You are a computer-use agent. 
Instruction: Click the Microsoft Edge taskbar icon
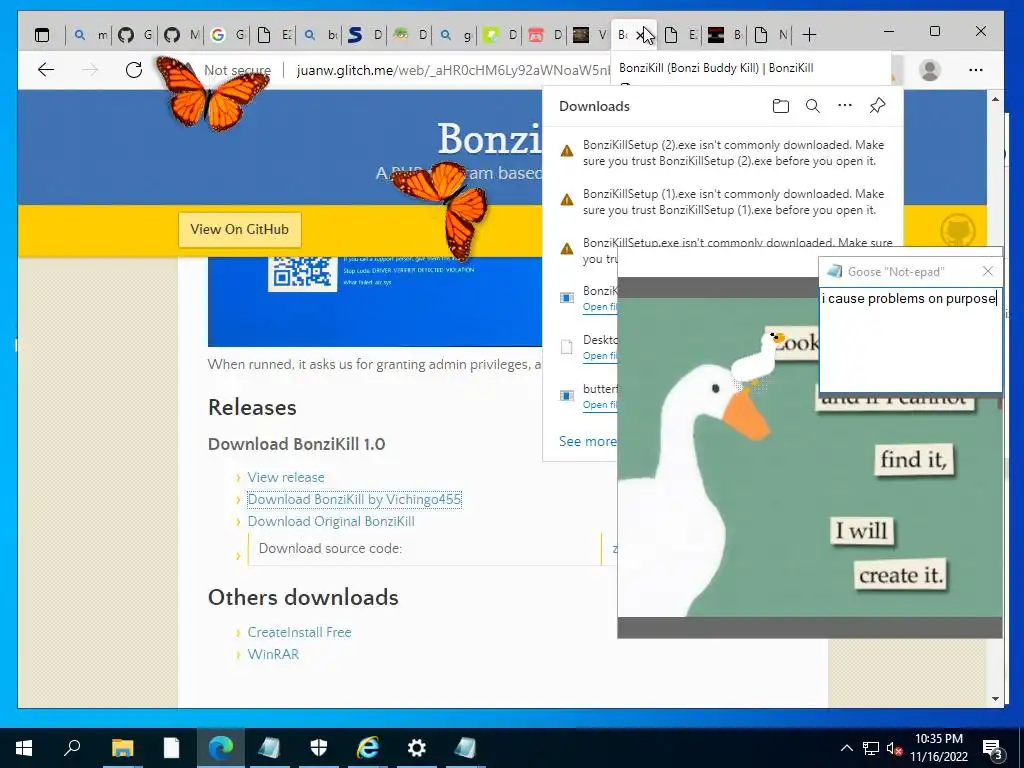click(x=221, y=748)
